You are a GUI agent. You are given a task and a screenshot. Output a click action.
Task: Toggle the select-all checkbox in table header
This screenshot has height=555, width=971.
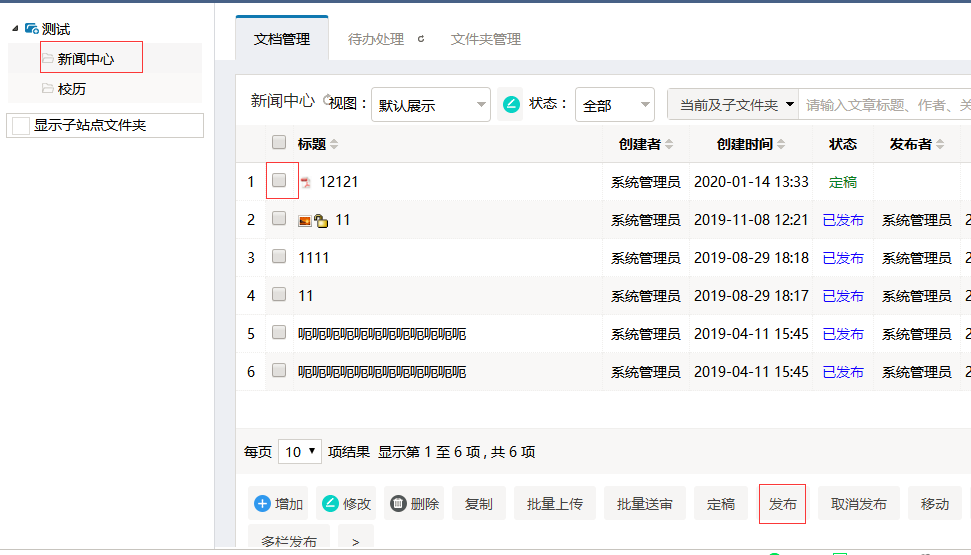point(279,143)
